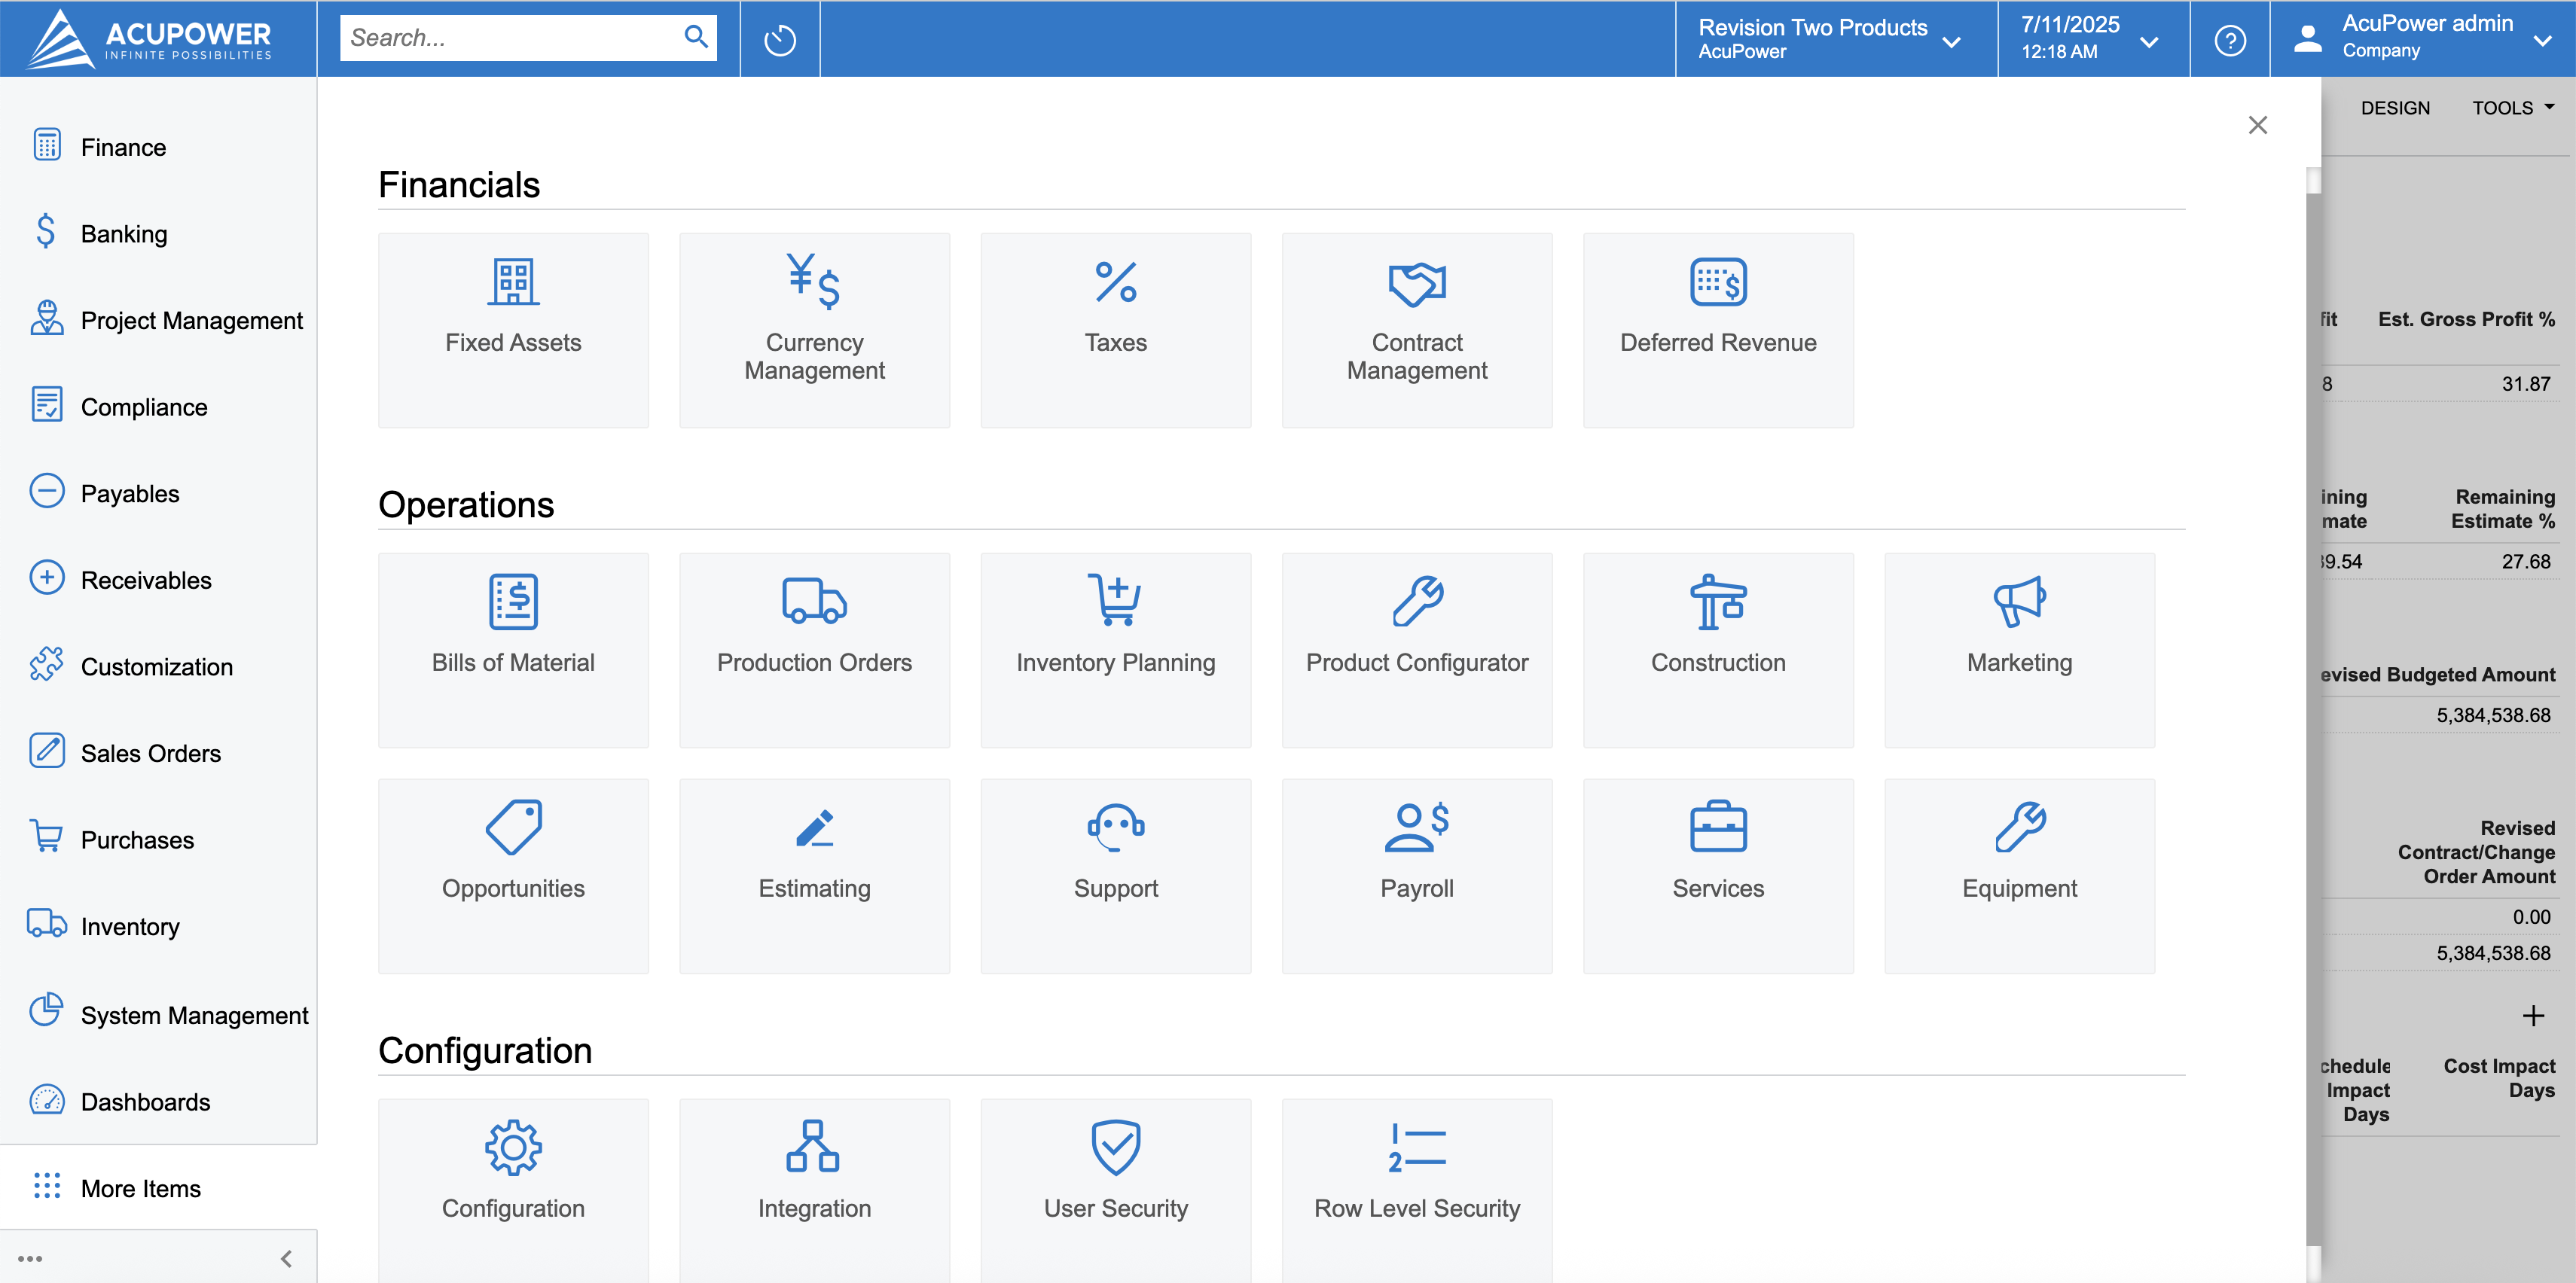This screenshot has width=2576, height=1283.
Task: Open the Support headset tile
Action: 1115,875
